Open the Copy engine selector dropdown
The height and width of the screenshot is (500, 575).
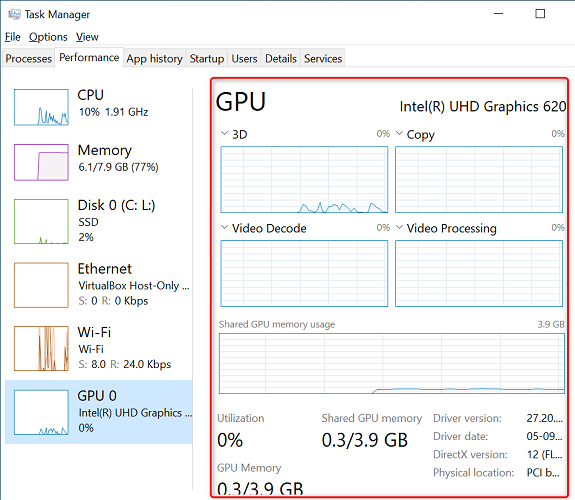(x=399, y=134)
